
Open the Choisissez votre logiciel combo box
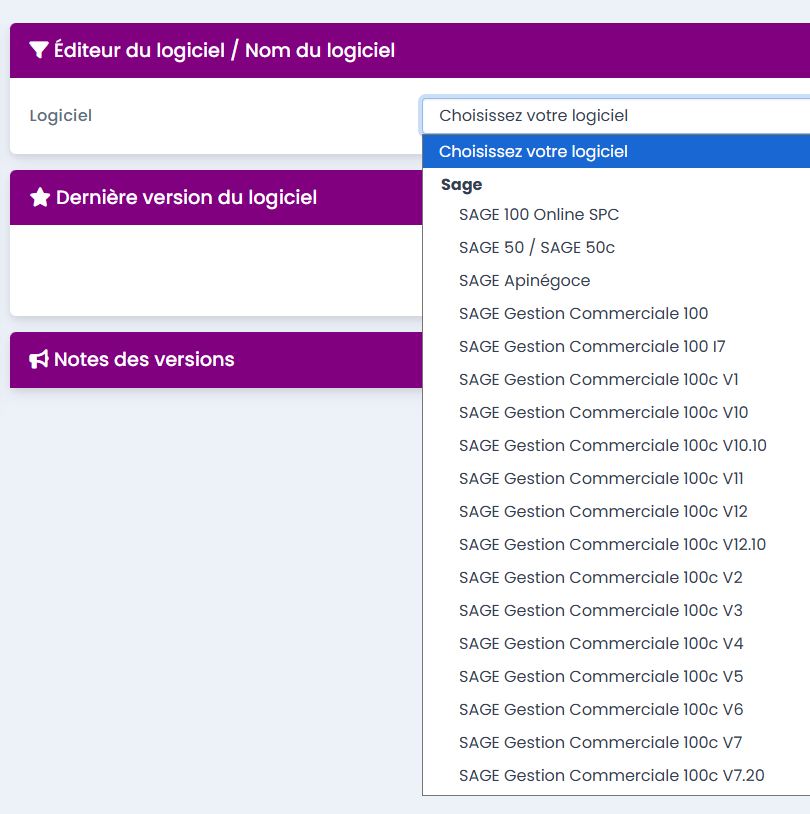pos(616,115)
